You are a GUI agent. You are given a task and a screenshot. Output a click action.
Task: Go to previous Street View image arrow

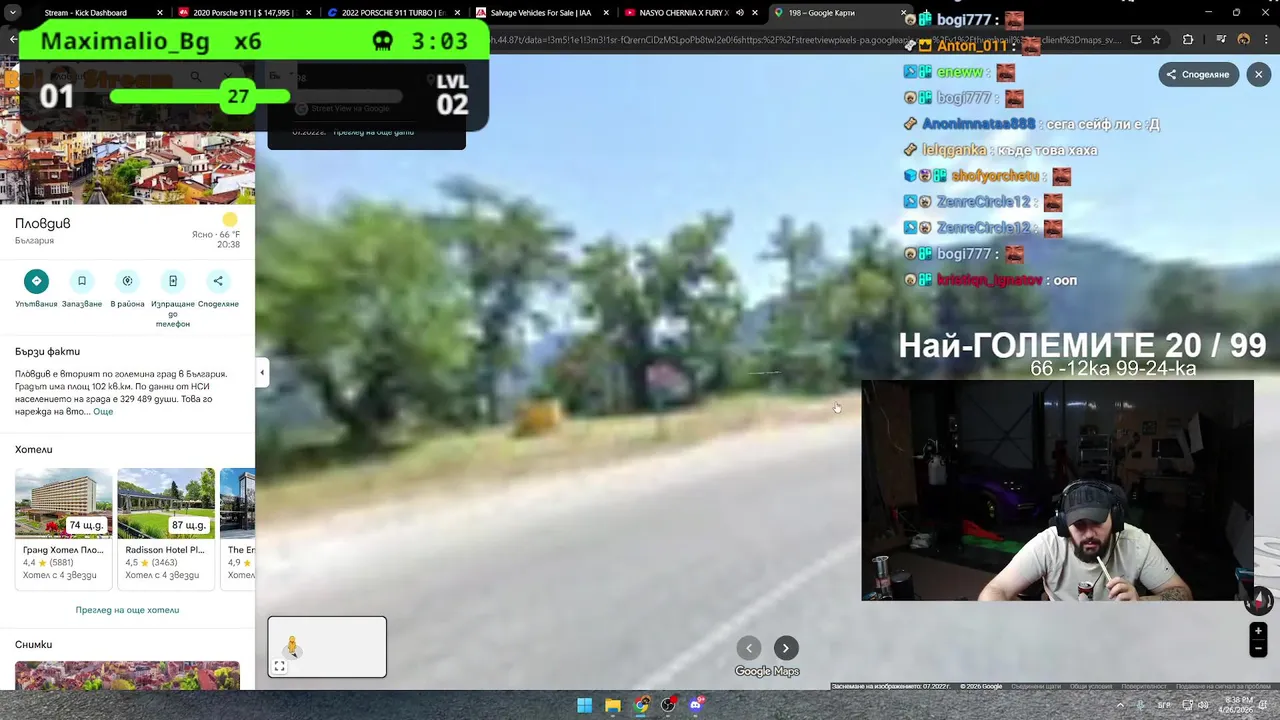tap(749, 648)
